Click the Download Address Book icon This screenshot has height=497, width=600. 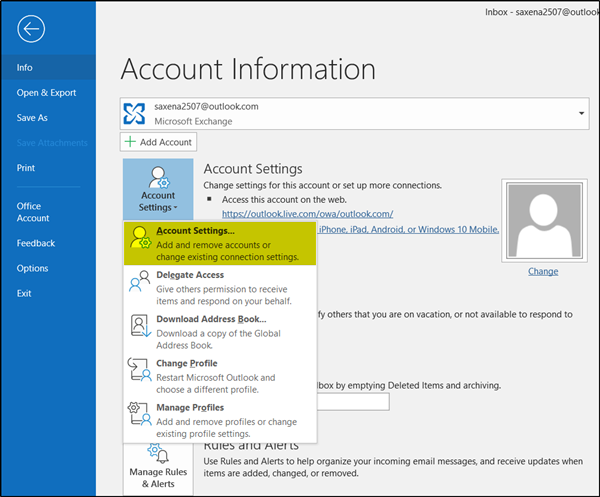coord(140,327)
